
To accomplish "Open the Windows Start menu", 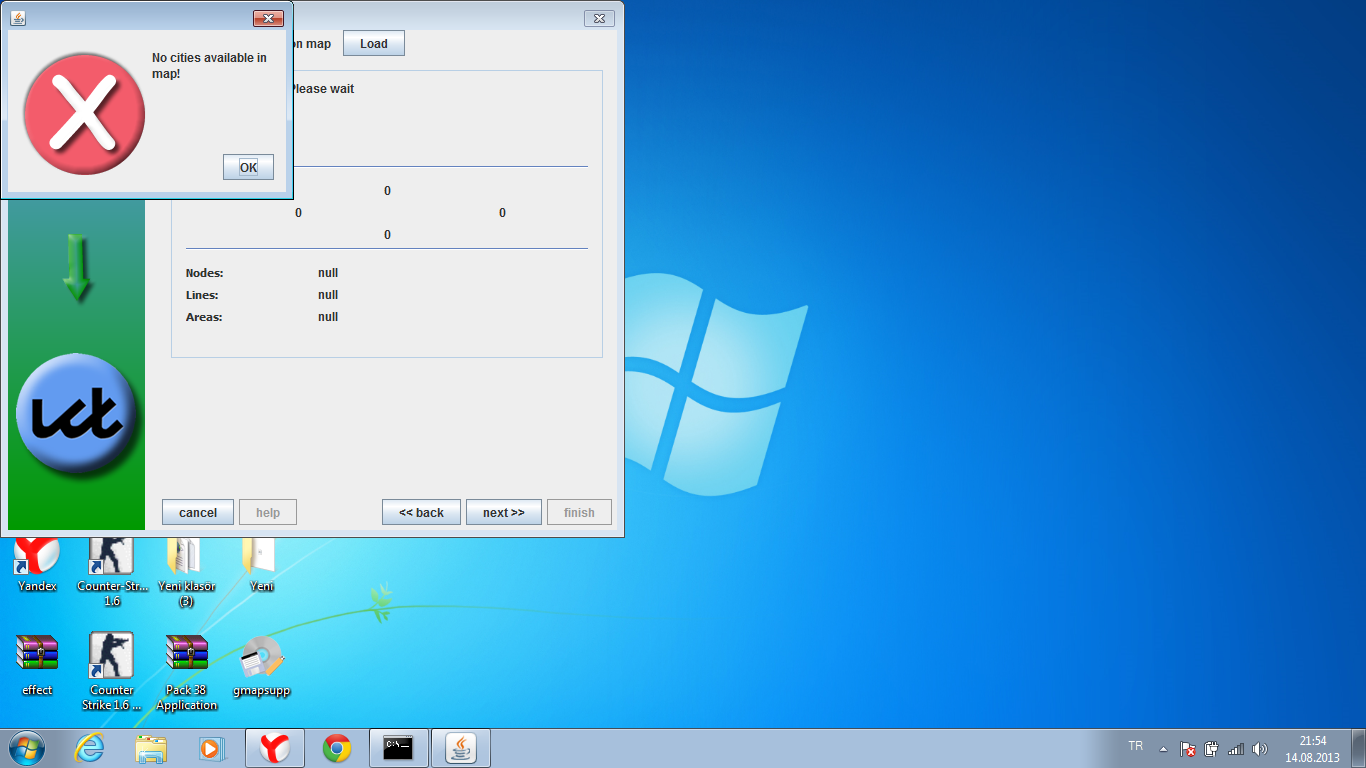I will click(x=27, y=748).
